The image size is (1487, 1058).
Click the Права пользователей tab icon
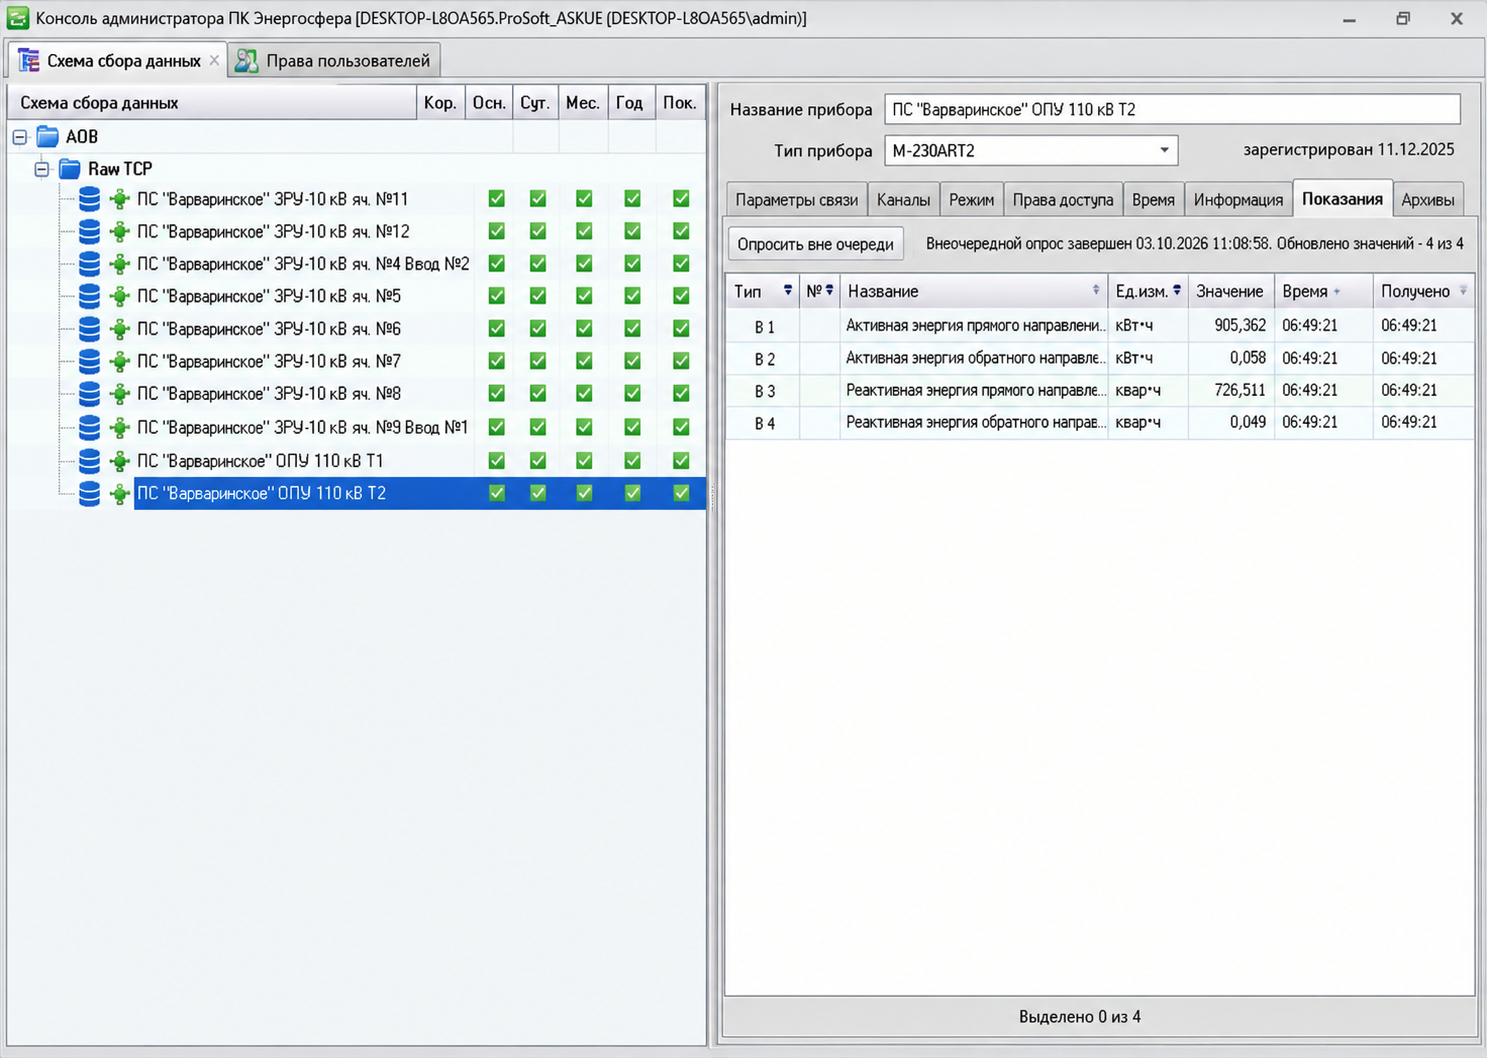246,61
